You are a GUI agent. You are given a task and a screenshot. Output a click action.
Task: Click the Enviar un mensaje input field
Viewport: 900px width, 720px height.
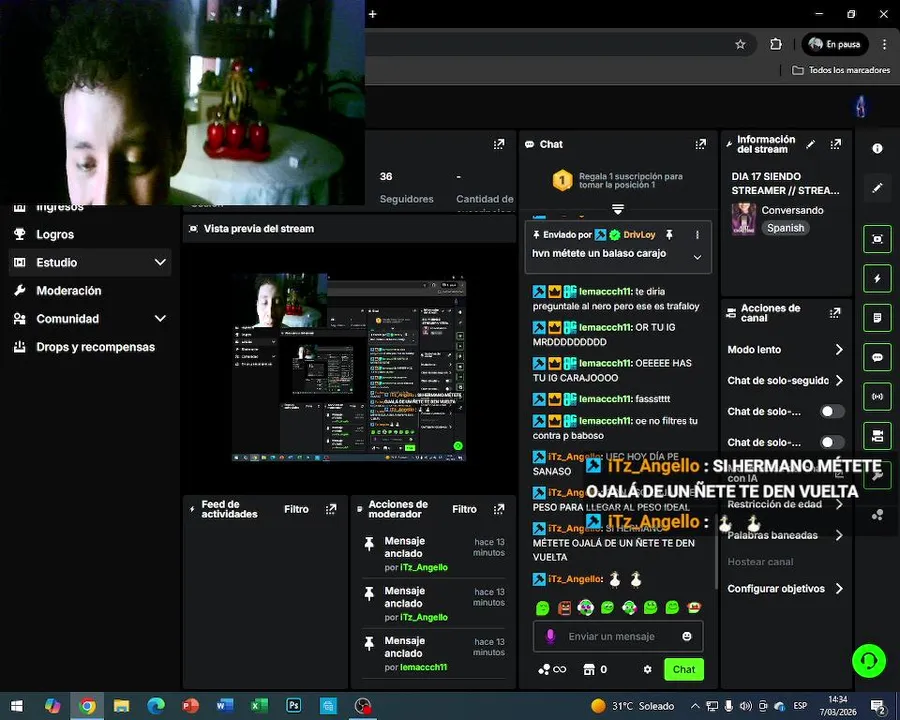coord(618,636)
